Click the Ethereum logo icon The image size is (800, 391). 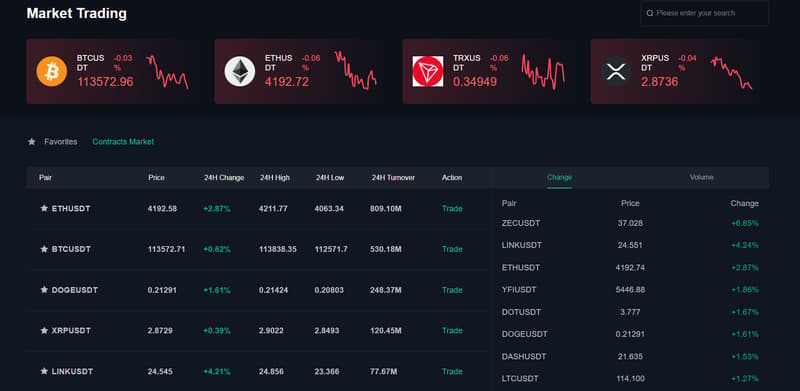240,71
